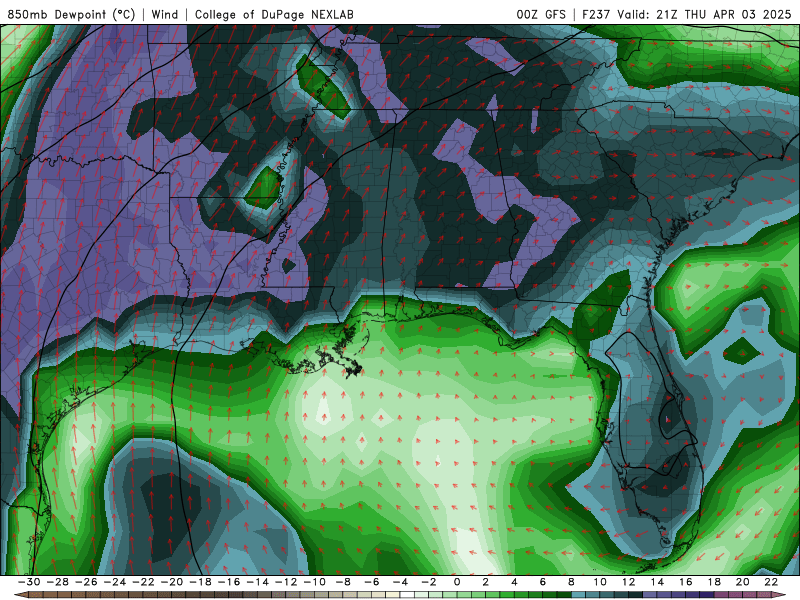Click the -30 colorbar label
Image resolution: width=800 pixels, height=600 pixels.
[29, 582]
